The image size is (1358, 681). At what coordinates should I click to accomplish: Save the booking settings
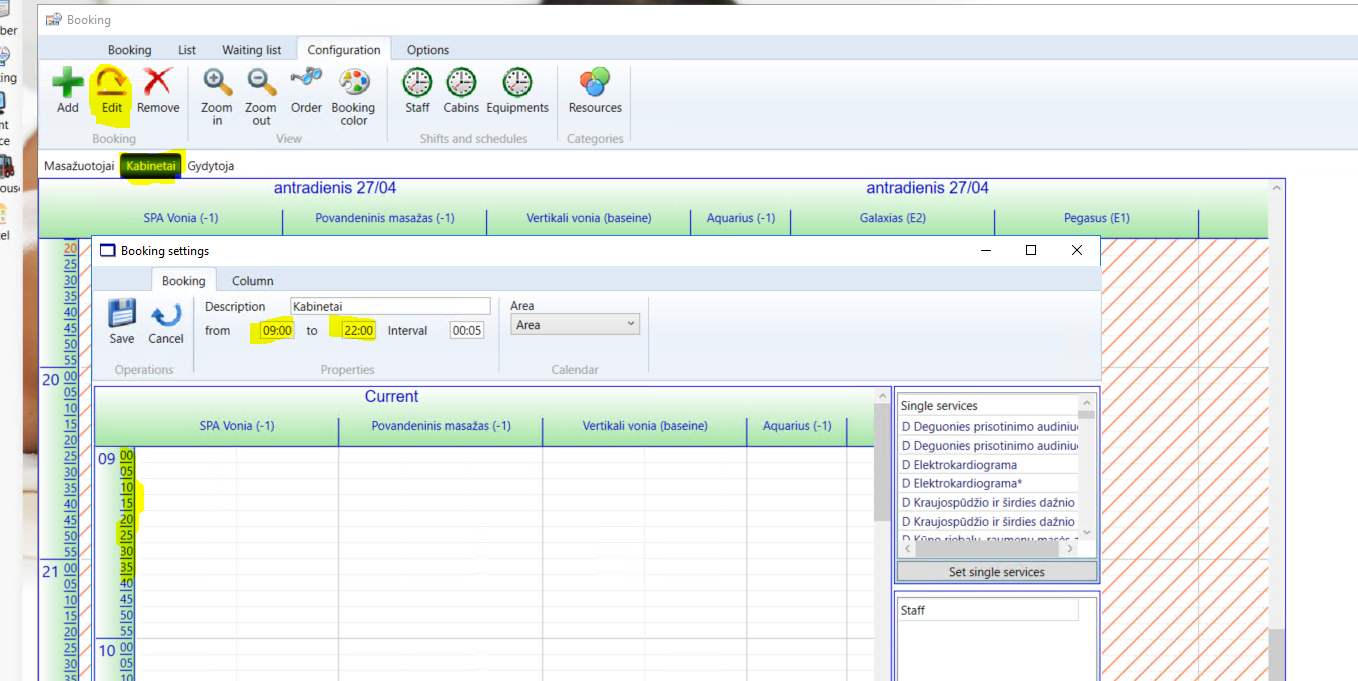tap(122, 315)
